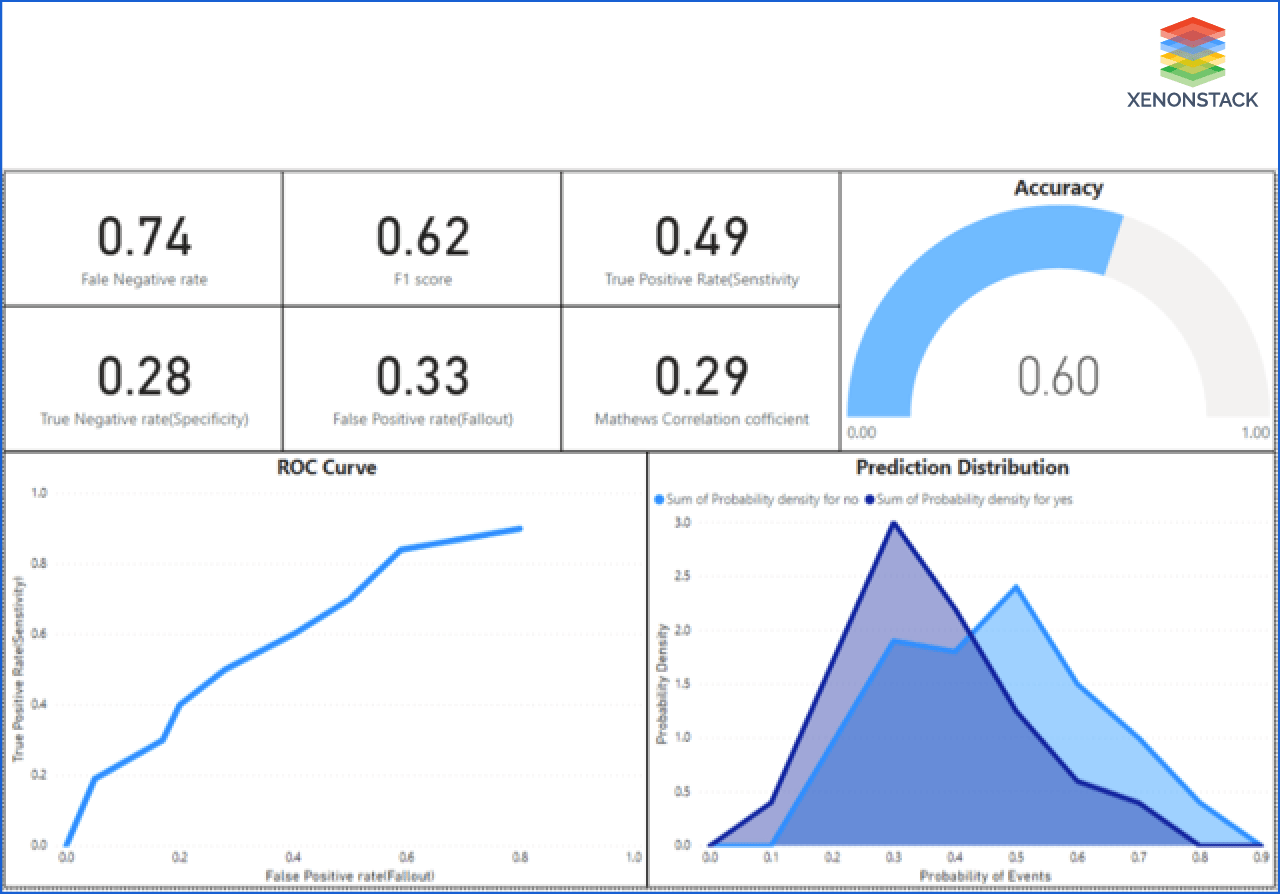Screen dimensions: 1280x894
Task: Click the 0.33 False Positive rate value
Action: click(x=422, y=376)
